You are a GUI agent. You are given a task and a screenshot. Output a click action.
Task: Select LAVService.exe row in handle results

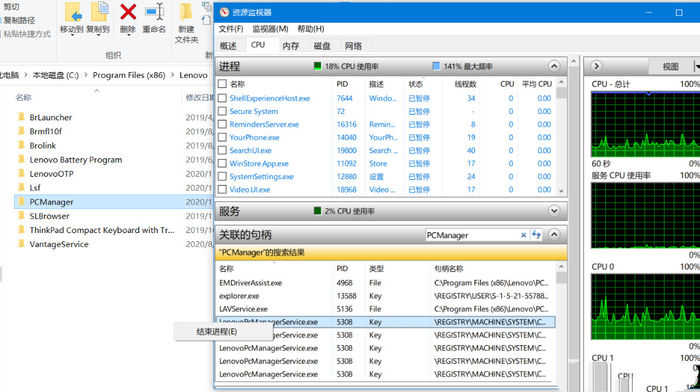386,309
